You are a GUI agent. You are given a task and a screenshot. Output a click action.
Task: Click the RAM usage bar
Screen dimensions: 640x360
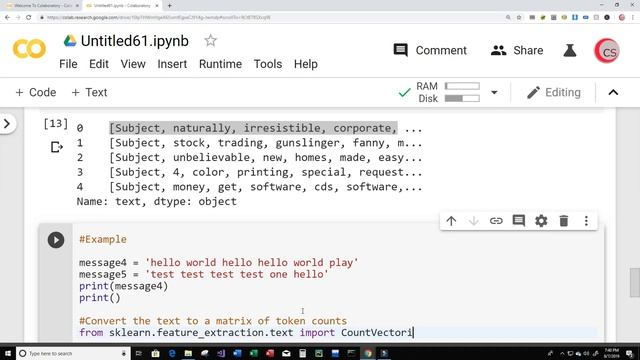[462, 86]
